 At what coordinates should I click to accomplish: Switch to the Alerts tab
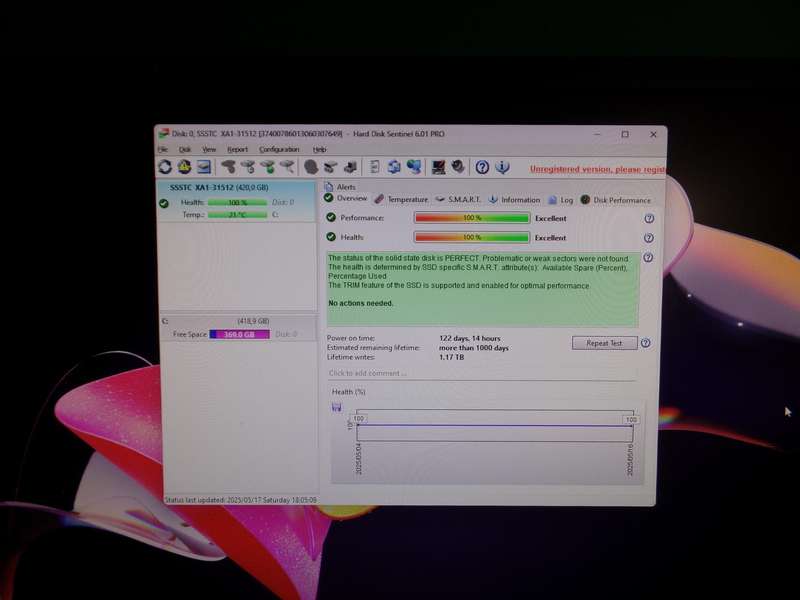[340, 187]
